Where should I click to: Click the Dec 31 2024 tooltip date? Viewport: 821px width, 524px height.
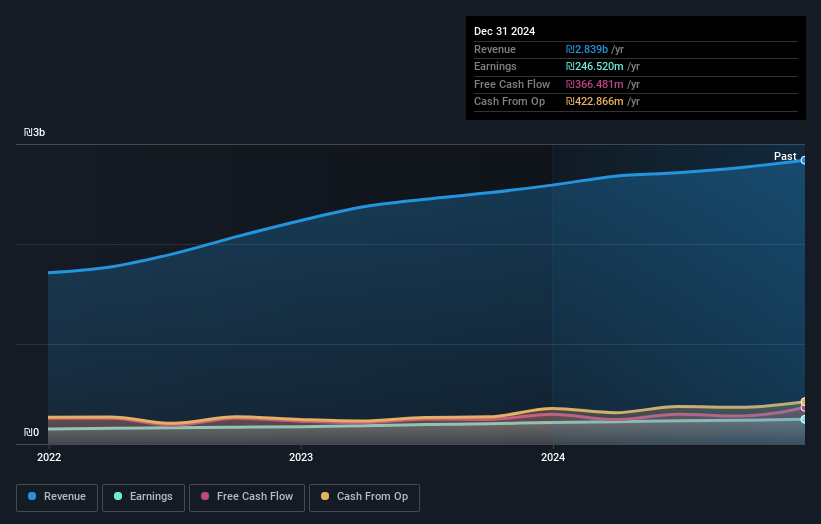pos(504,31)
